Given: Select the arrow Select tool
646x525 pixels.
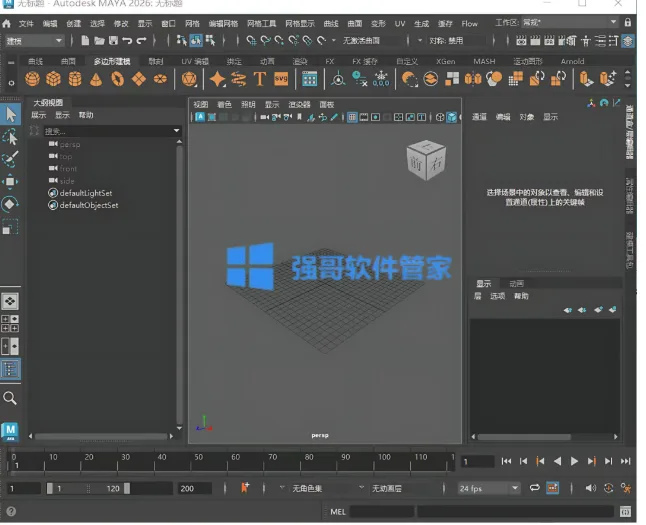Looking at the screenshot, I should (11, 114).
